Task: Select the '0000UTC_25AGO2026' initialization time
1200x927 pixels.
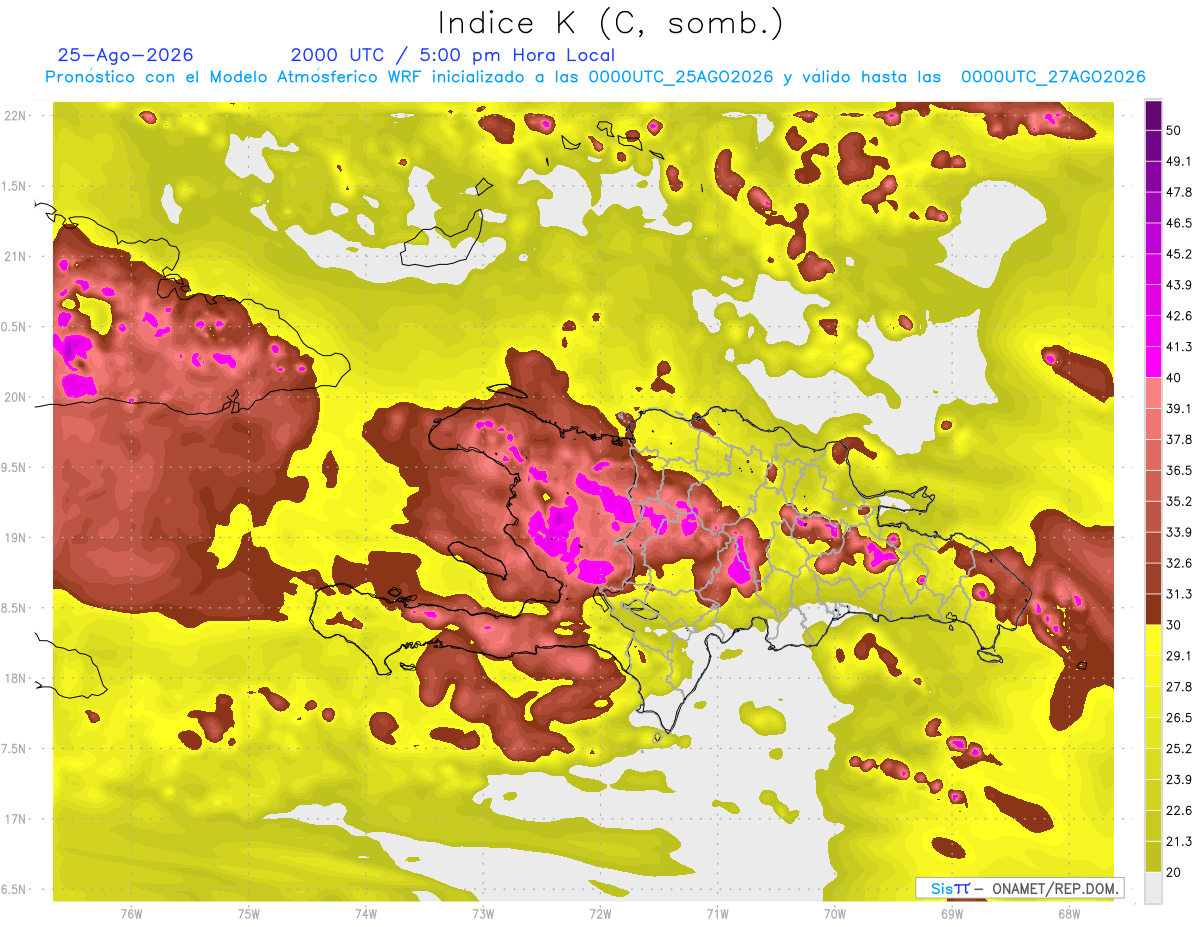Action: coord(680,77)
